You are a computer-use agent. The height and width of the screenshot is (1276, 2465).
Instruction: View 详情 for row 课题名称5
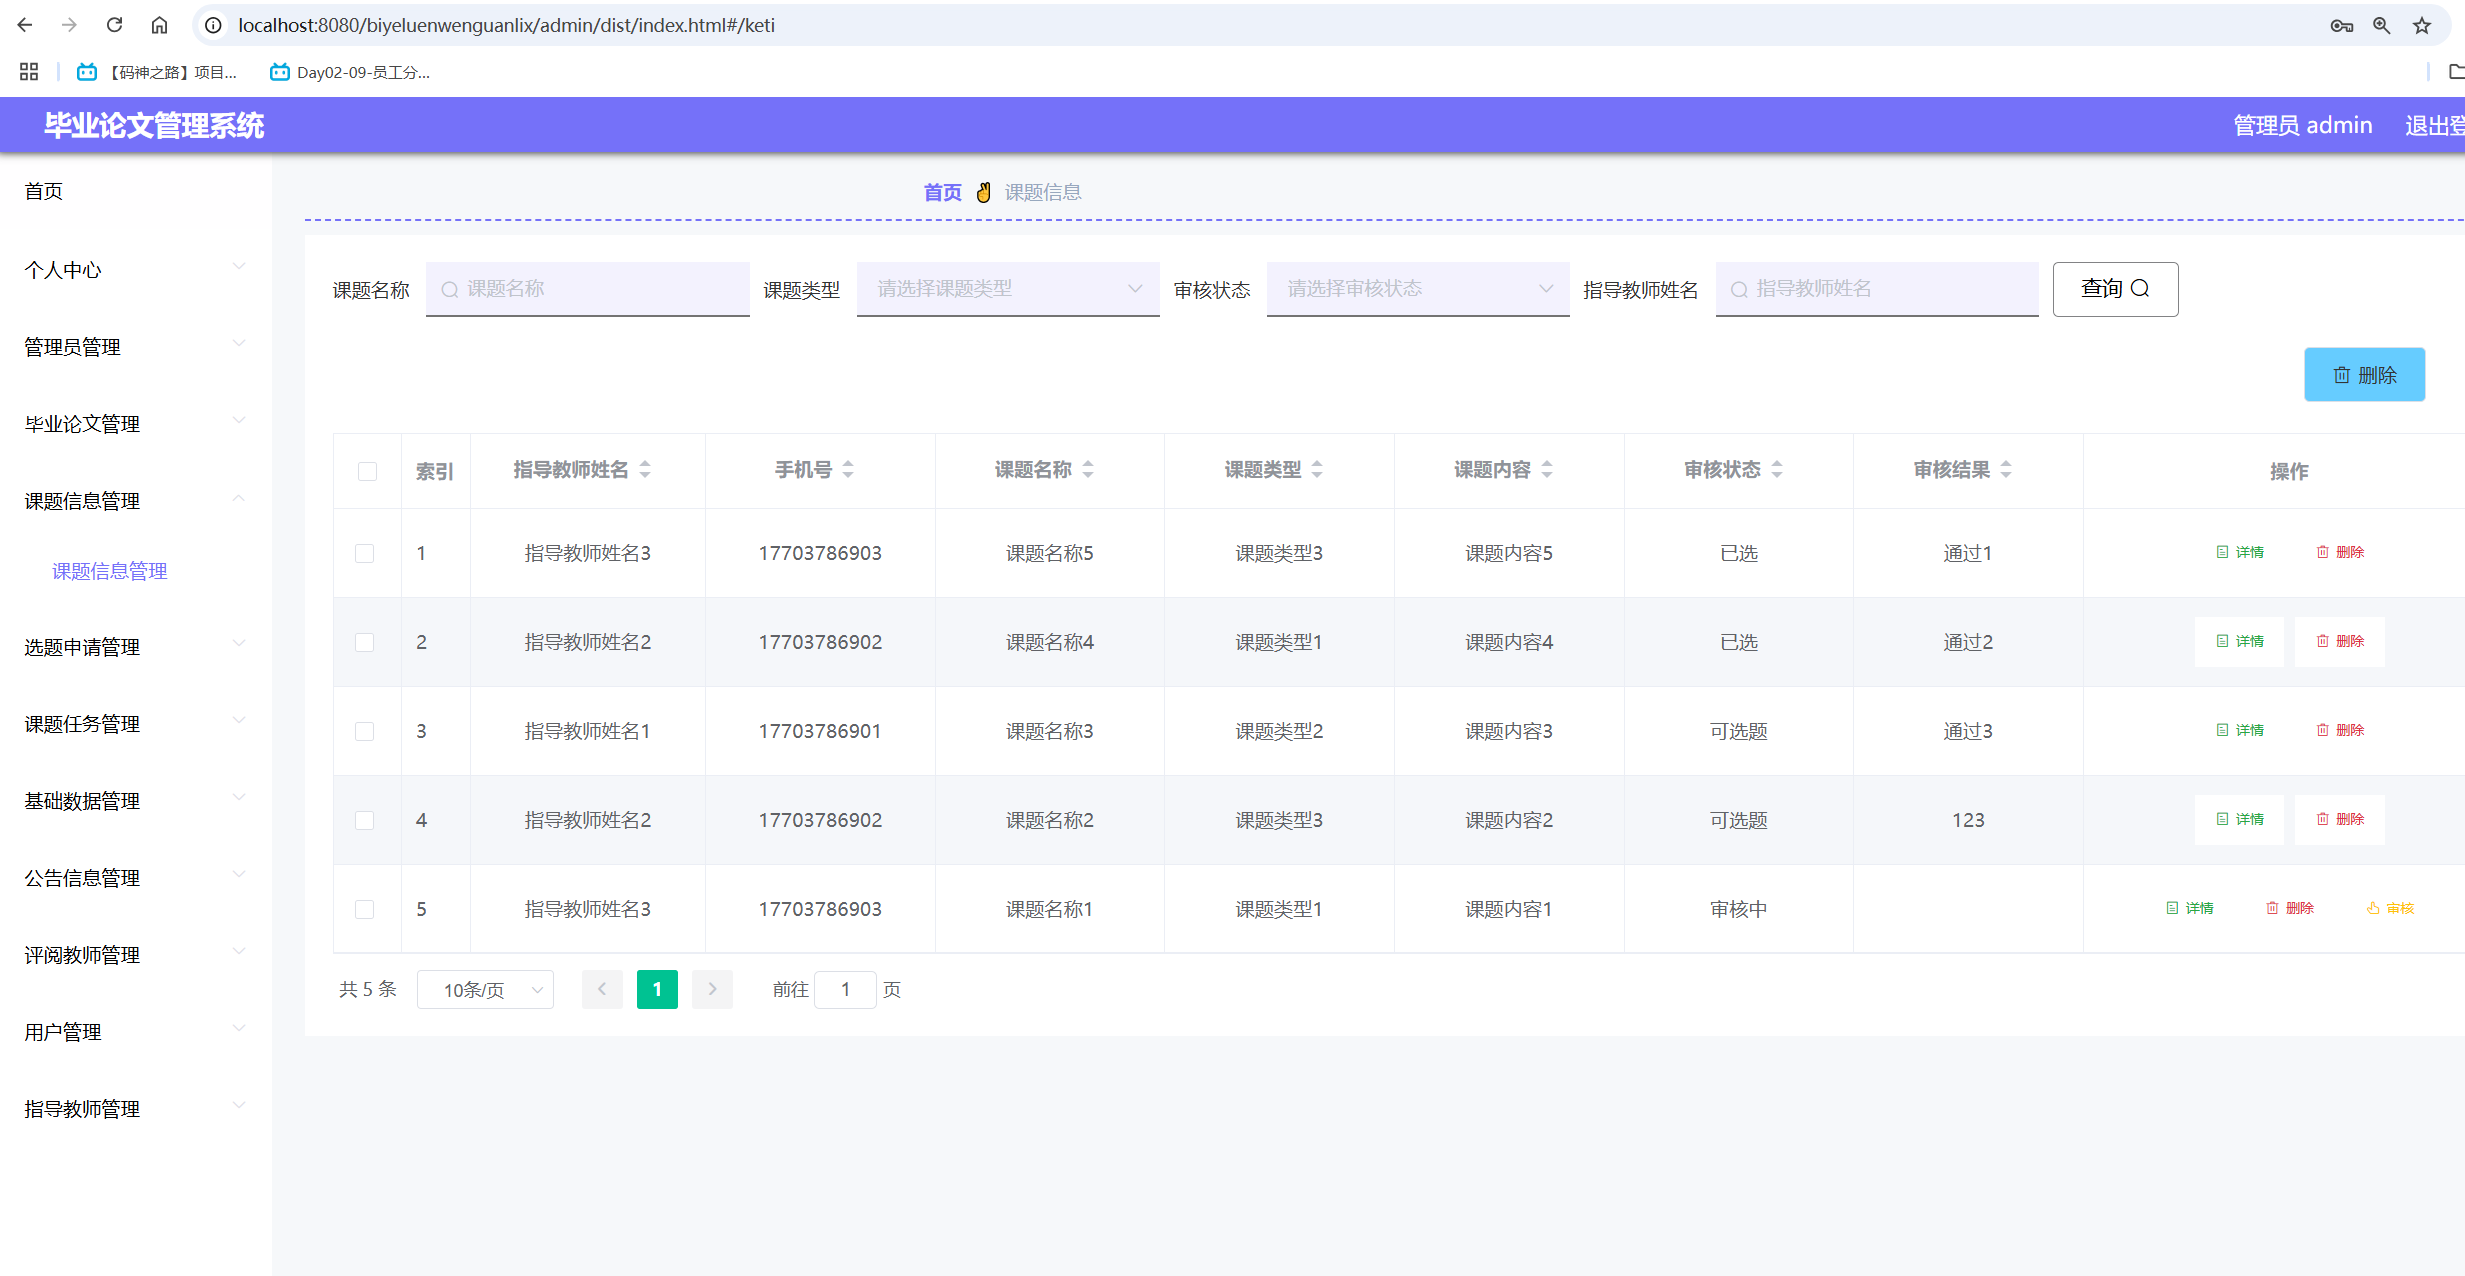[x=2239, y=552]
